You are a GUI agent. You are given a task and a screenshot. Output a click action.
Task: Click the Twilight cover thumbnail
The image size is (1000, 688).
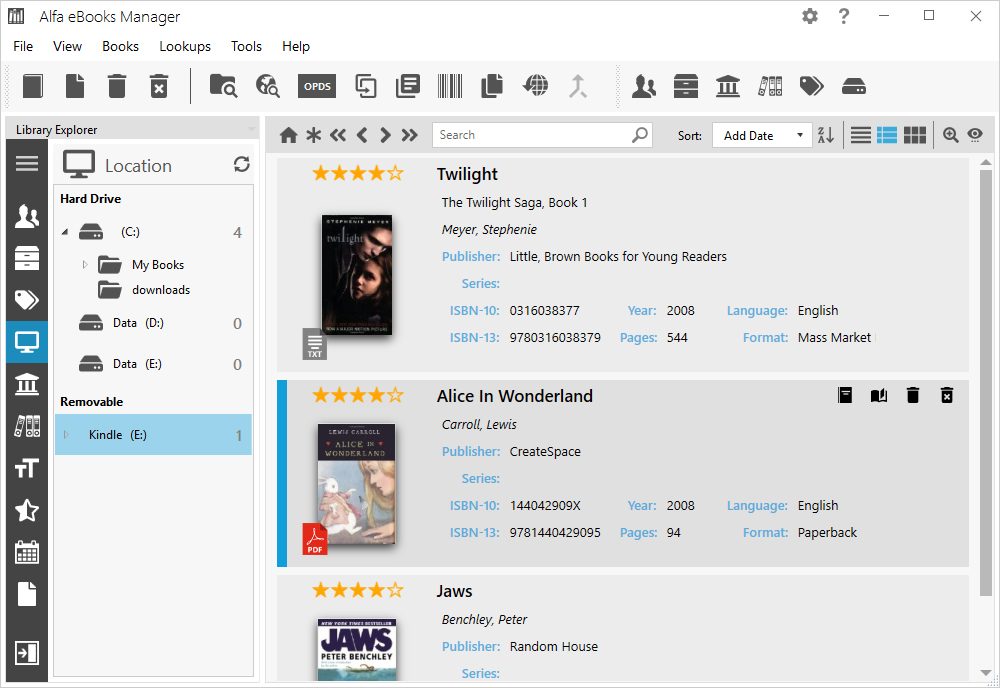pyautogui.click(x=357, y=275)
